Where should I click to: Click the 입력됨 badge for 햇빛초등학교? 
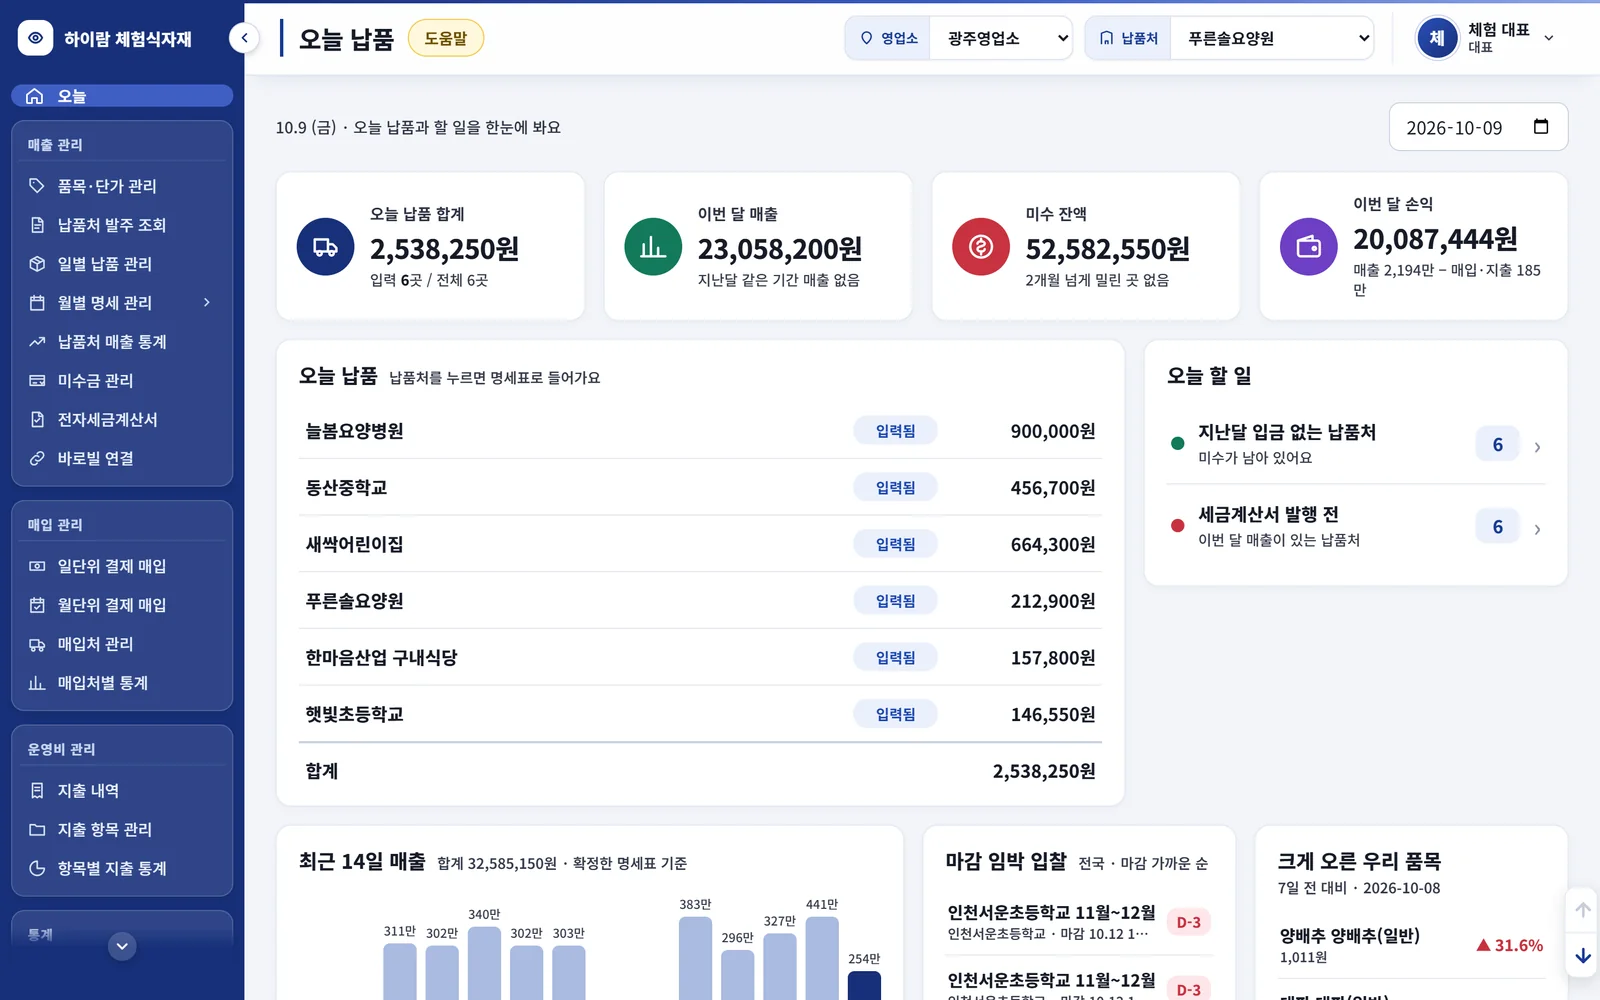click(x=896, y=714)
